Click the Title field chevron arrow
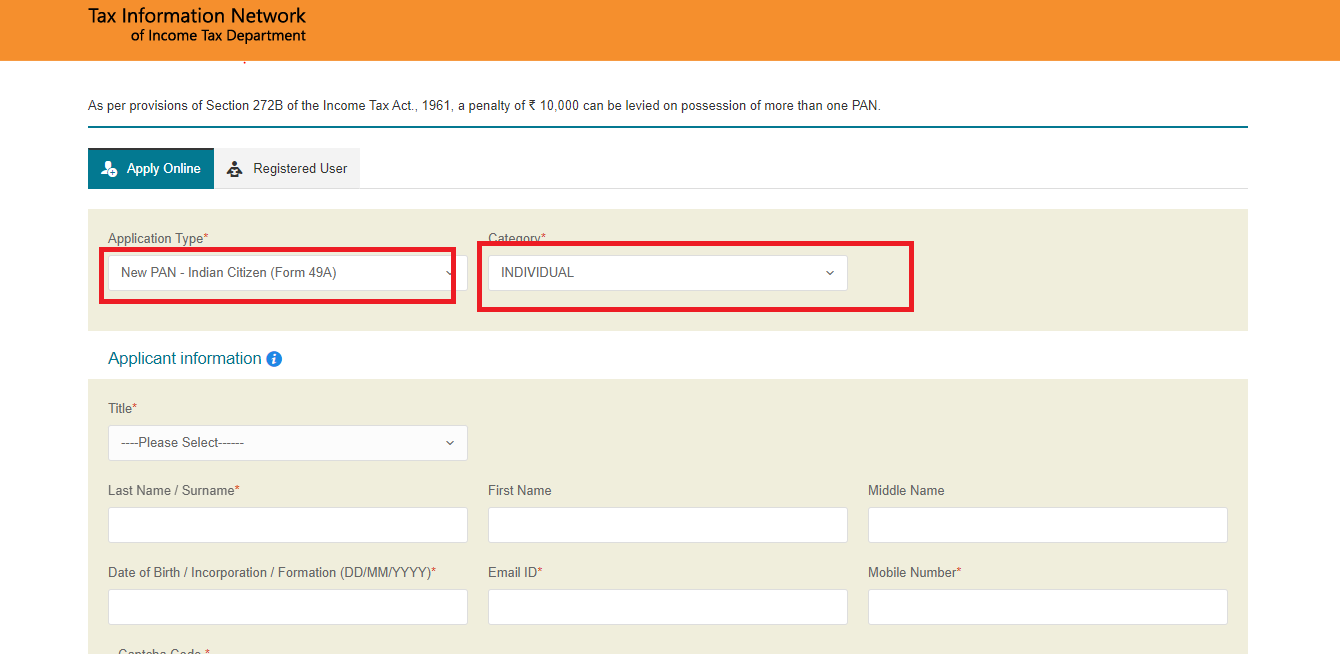Viewport: 1340px width, 654px height. point(448,443)
